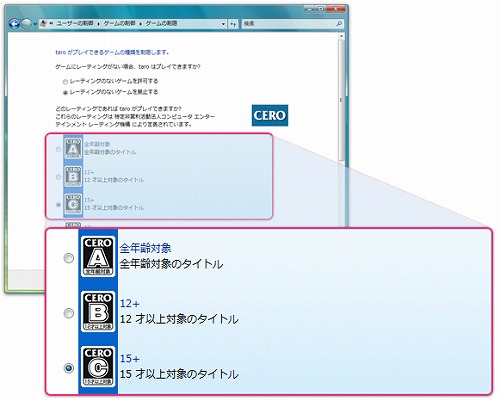Open the recent pages arrow beside Forward
Screen dimensions: 500x401
click(35, 24)
